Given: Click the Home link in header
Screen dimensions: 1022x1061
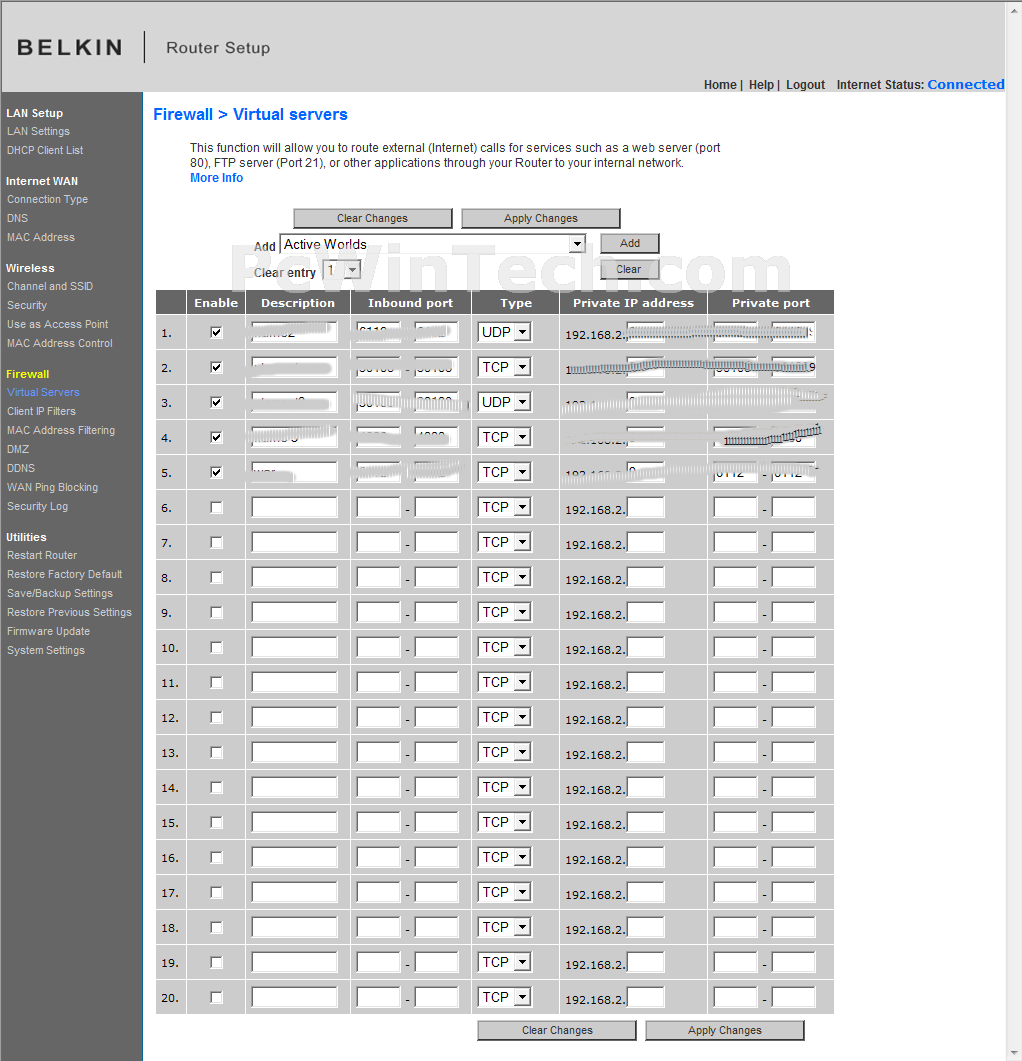Looking at the screenshot, I should click(x=720, y=85).
